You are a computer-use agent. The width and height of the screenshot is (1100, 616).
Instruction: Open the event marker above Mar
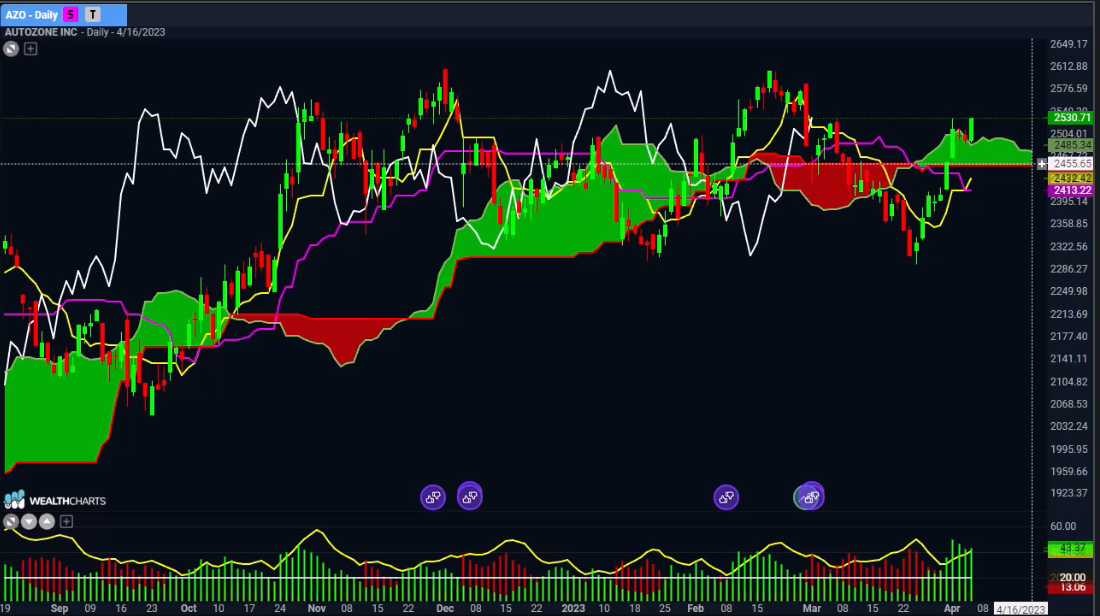tap(810, 497)
